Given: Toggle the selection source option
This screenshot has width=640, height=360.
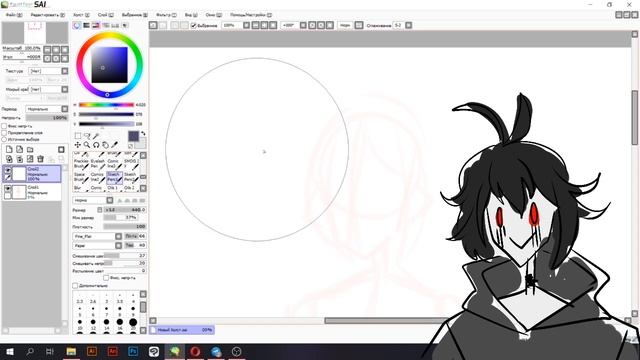Looking at the screenshot, I should point(4,139).
